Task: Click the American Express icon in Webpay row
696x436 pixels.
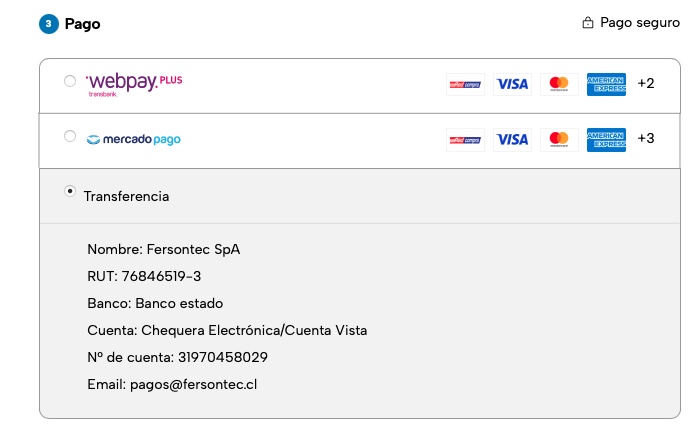Action: click(x=606, y=84)
